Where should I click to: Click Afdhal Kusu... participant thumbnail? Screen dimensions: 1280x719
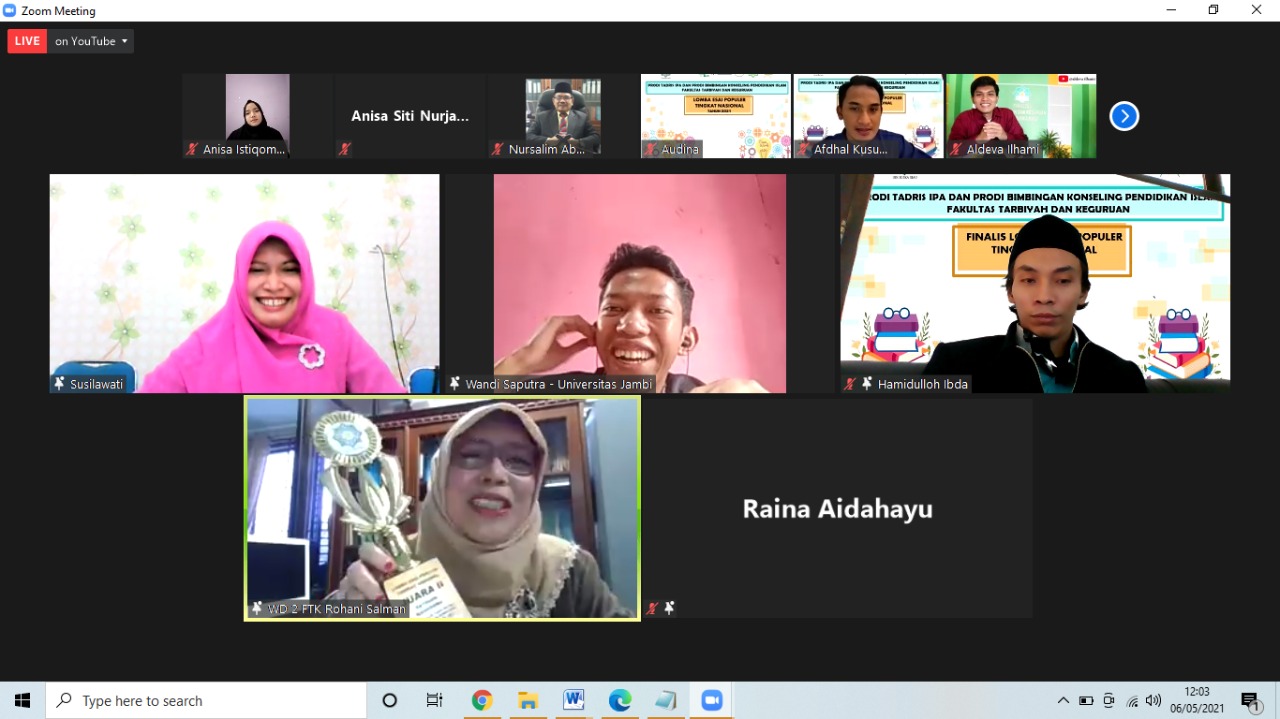pyautogui.click(x=868, y=116)
